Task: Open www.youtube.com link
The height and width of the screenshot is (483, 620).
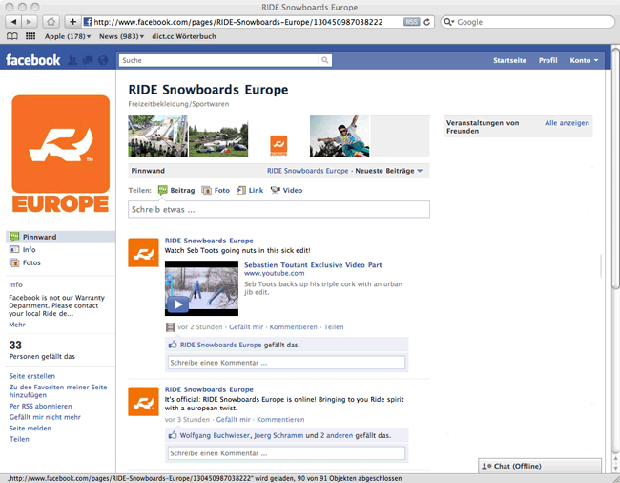Action: (274, 273)
